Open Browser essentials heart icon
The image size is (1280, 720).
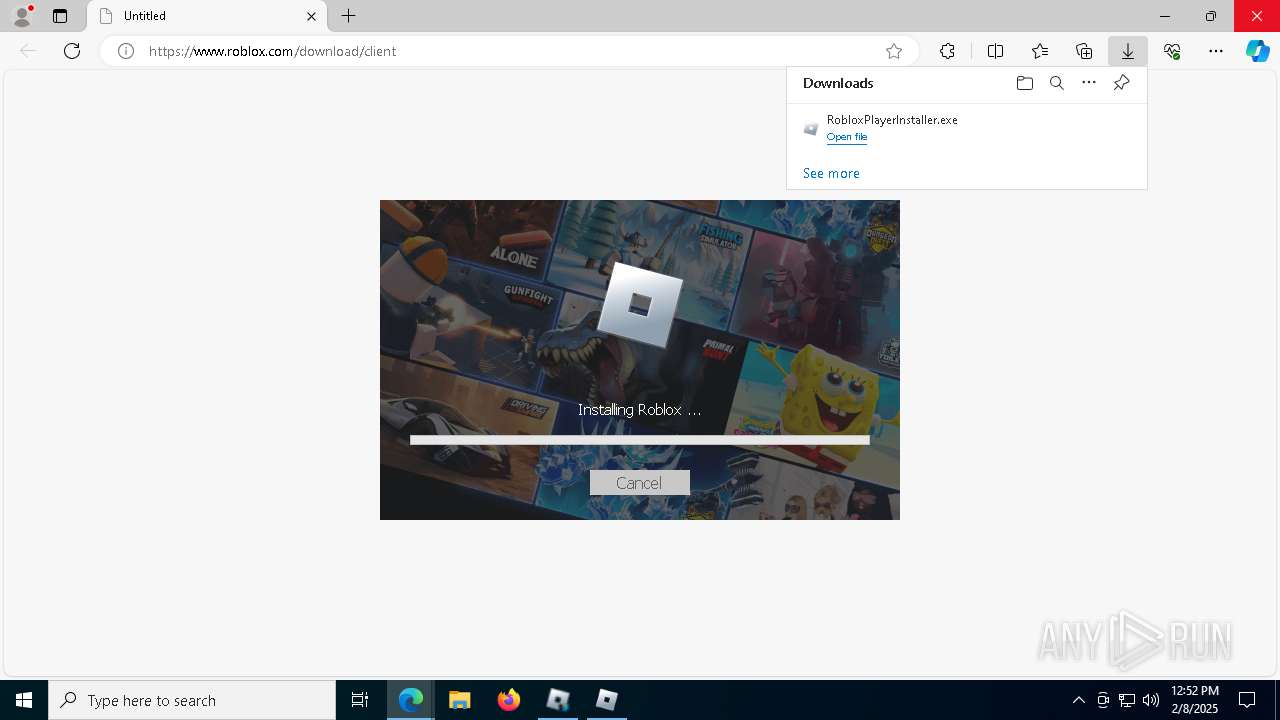click(x=1172, y=51)
